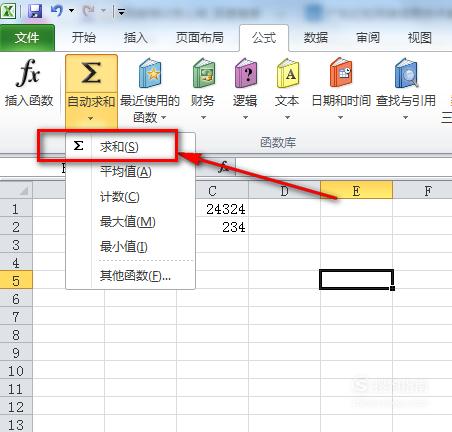Screen dimensions: 452x432
Task: Open the undo history dropdown arrow
Action: [x=71, y=11]
